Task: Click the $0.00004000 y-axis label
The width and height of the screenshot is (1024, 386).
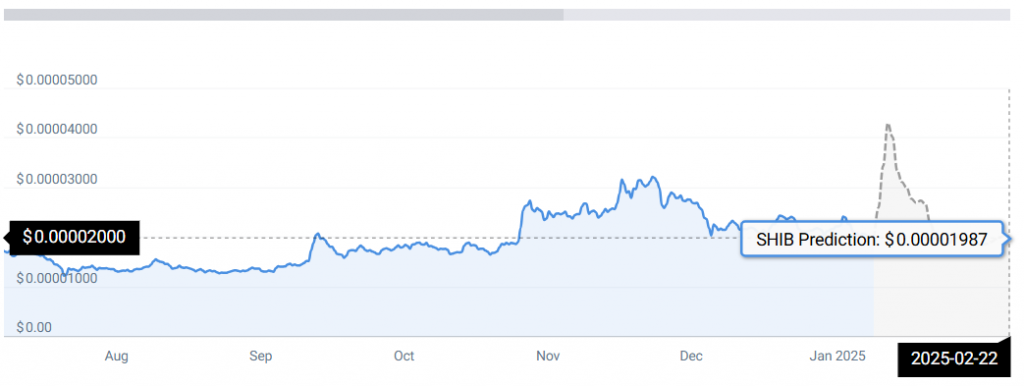Action: 57,129
